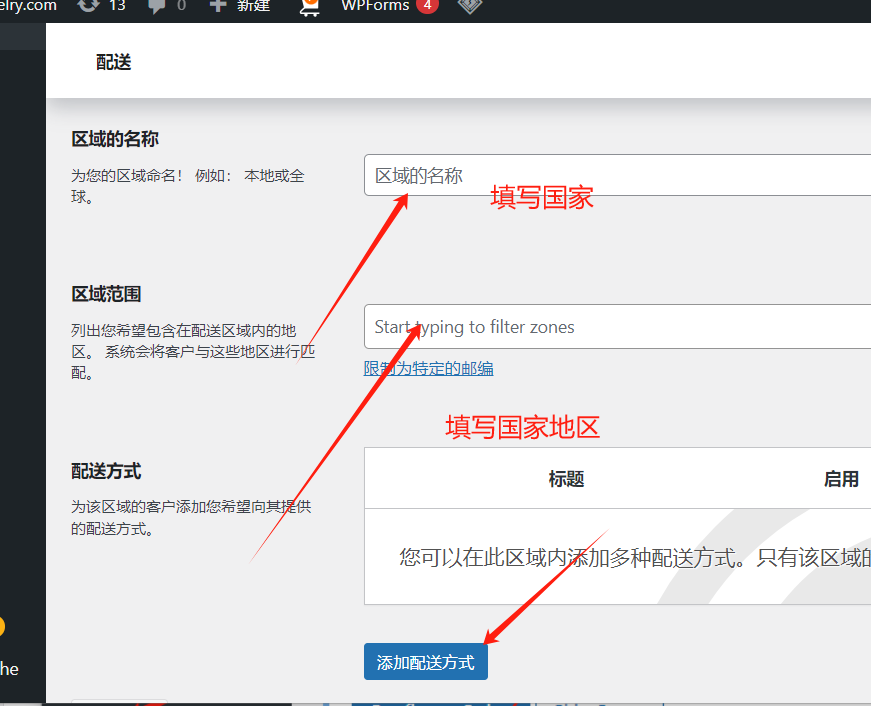Image resolution: width=871 pixels, height=706 pixels.
Task: Click the plus icon beside 新建
Action: 218,5
